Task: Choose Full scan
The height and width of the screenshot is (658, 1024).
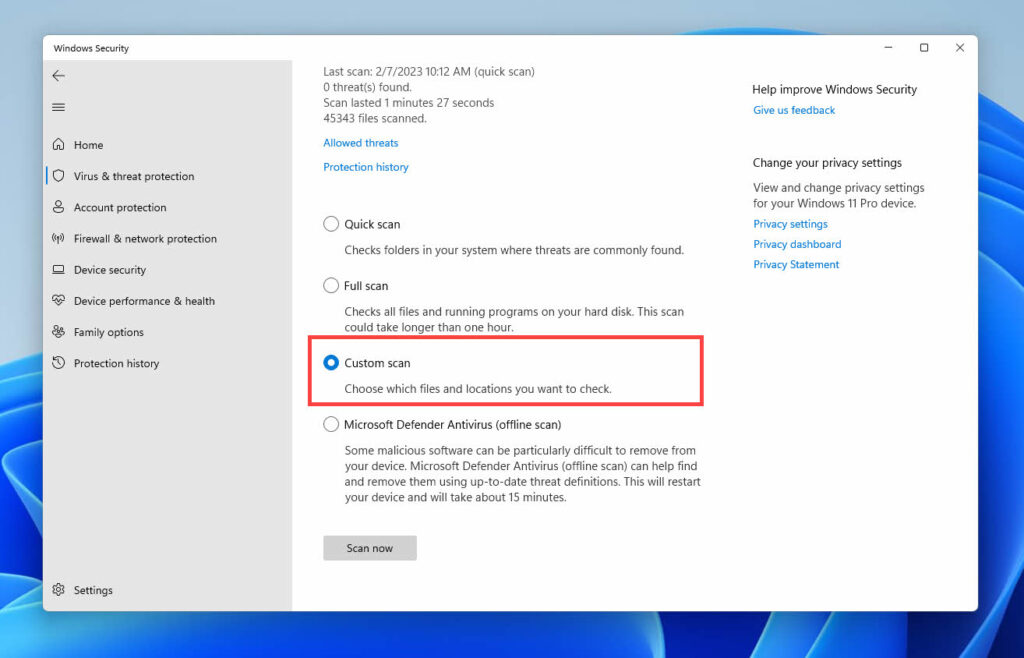Action: pos(331,285)
